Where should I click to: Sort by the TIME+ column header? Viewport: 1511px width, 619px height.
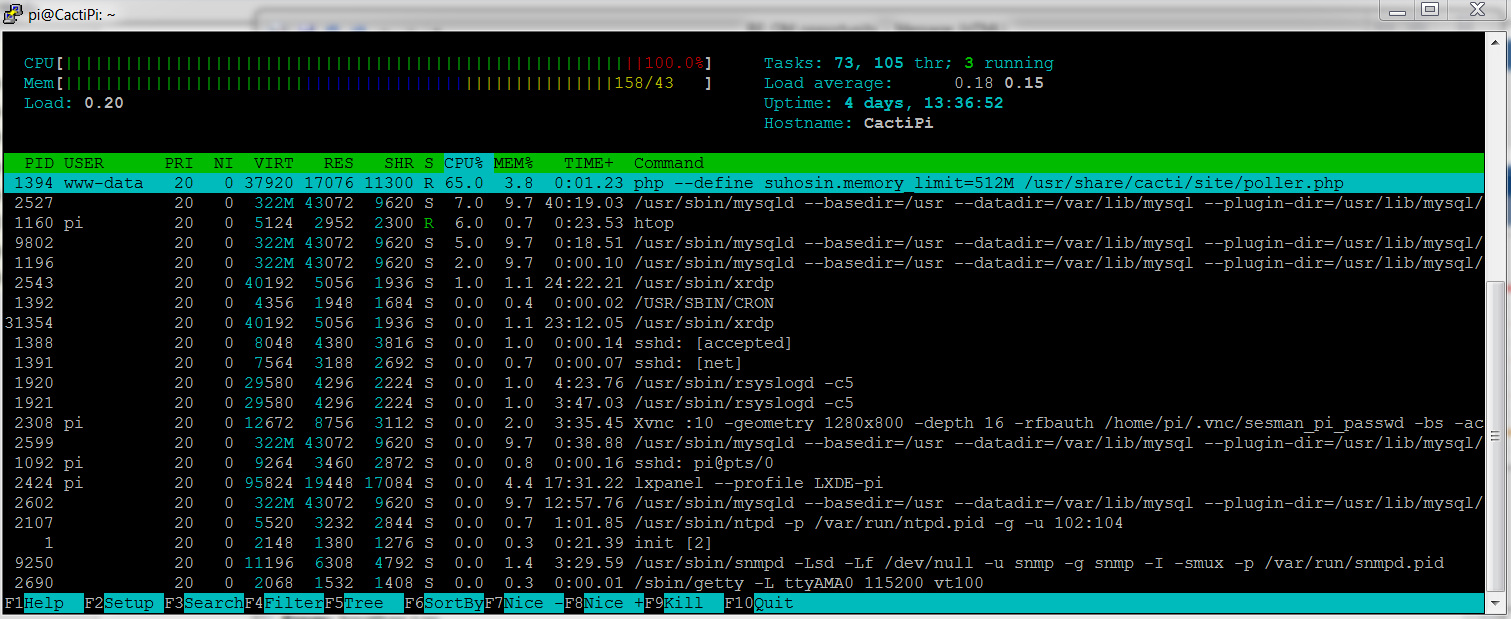click(x=588, y=163)
